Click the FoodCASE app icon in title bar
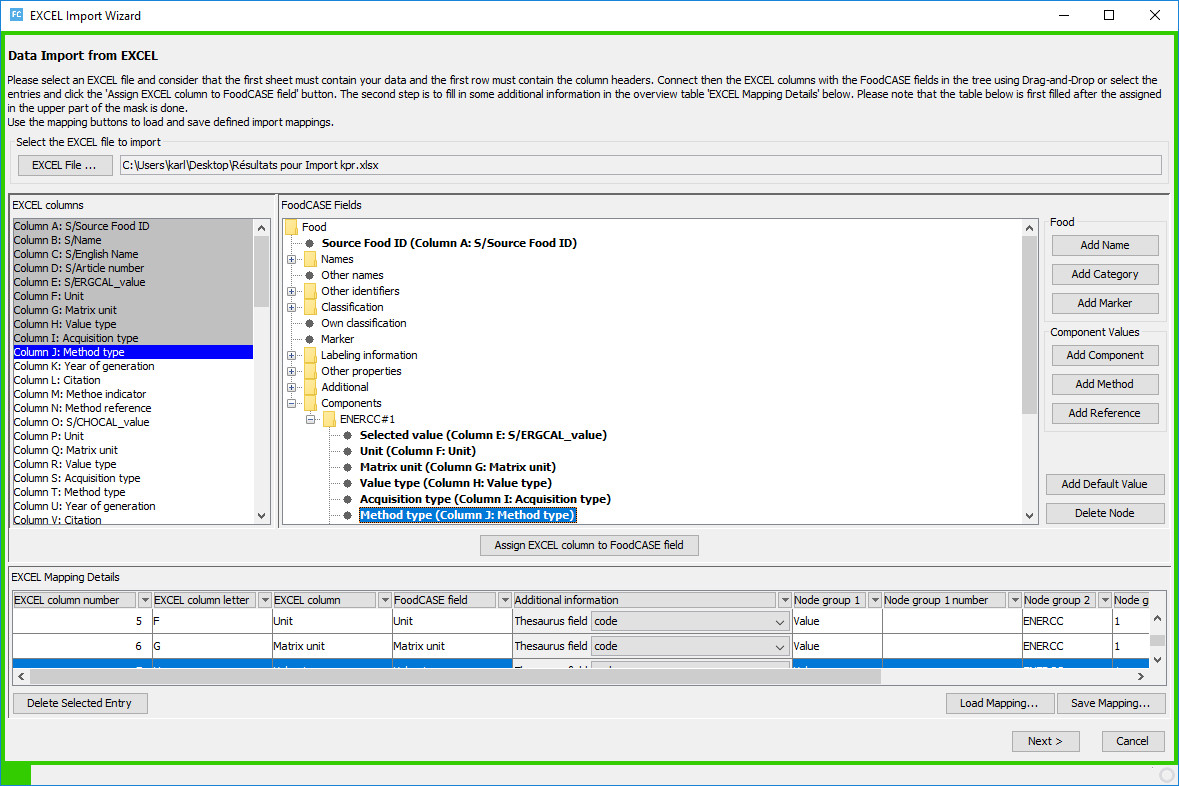Screen dimensions: 1179x786 pos(16,15)
